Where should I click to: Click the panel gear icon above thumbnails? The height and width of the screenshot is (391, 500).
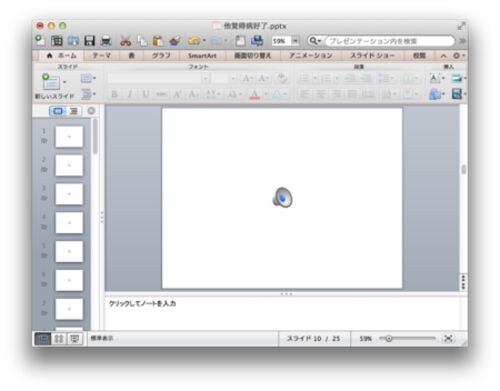tap(91, 111)
